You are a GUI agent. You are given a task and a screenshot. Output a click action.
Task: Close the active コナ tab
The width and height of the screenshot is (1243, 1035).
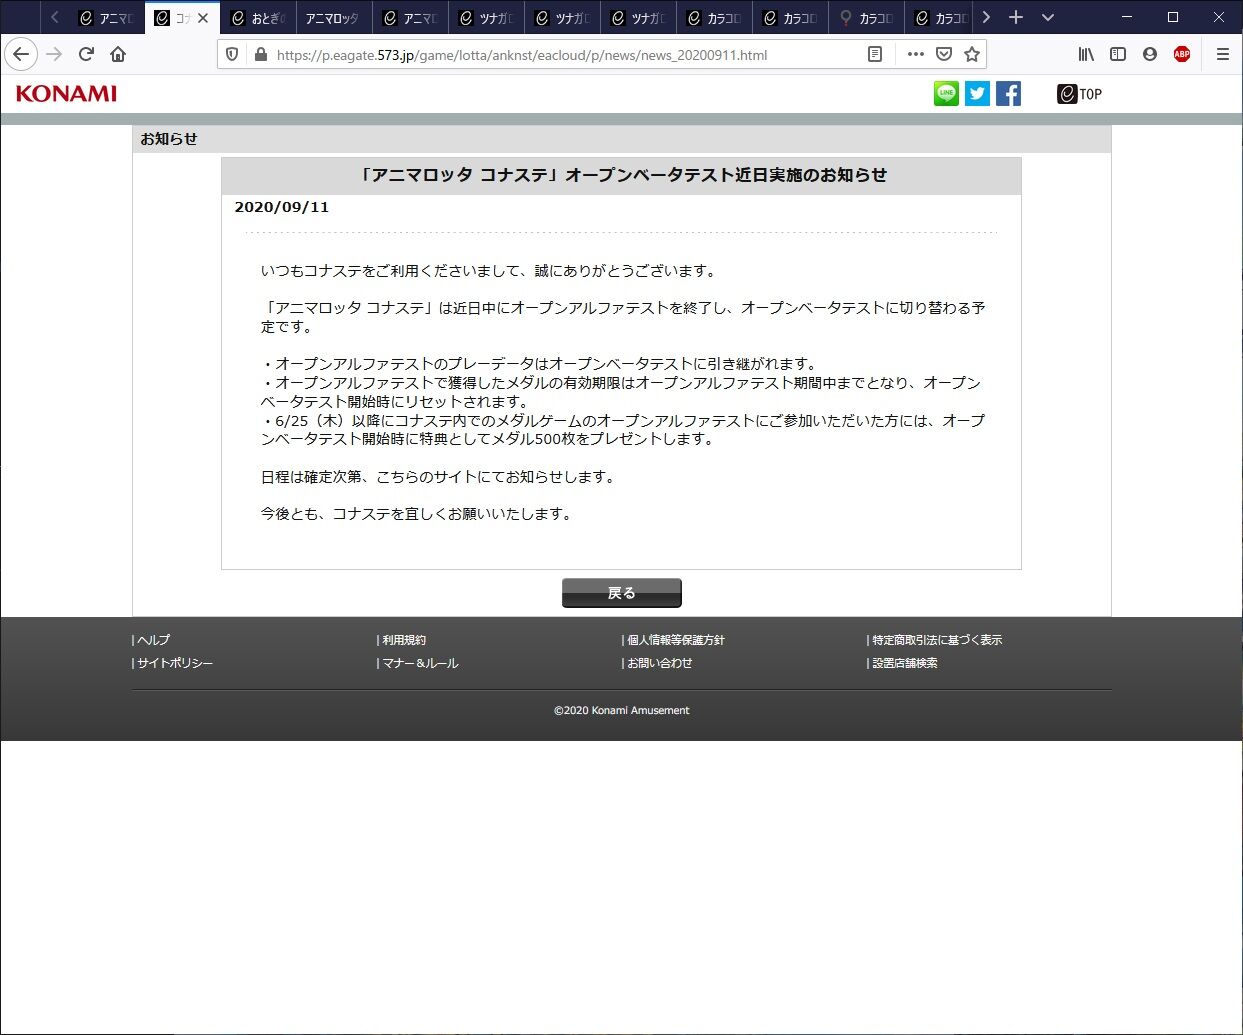tap(203, 18)
